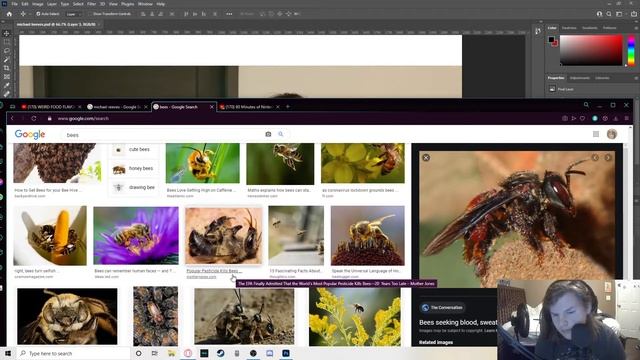The height and width of the screenshot is (360, 640).
Task: Open the Color panel options menu
Action: (x=636, y=28)
